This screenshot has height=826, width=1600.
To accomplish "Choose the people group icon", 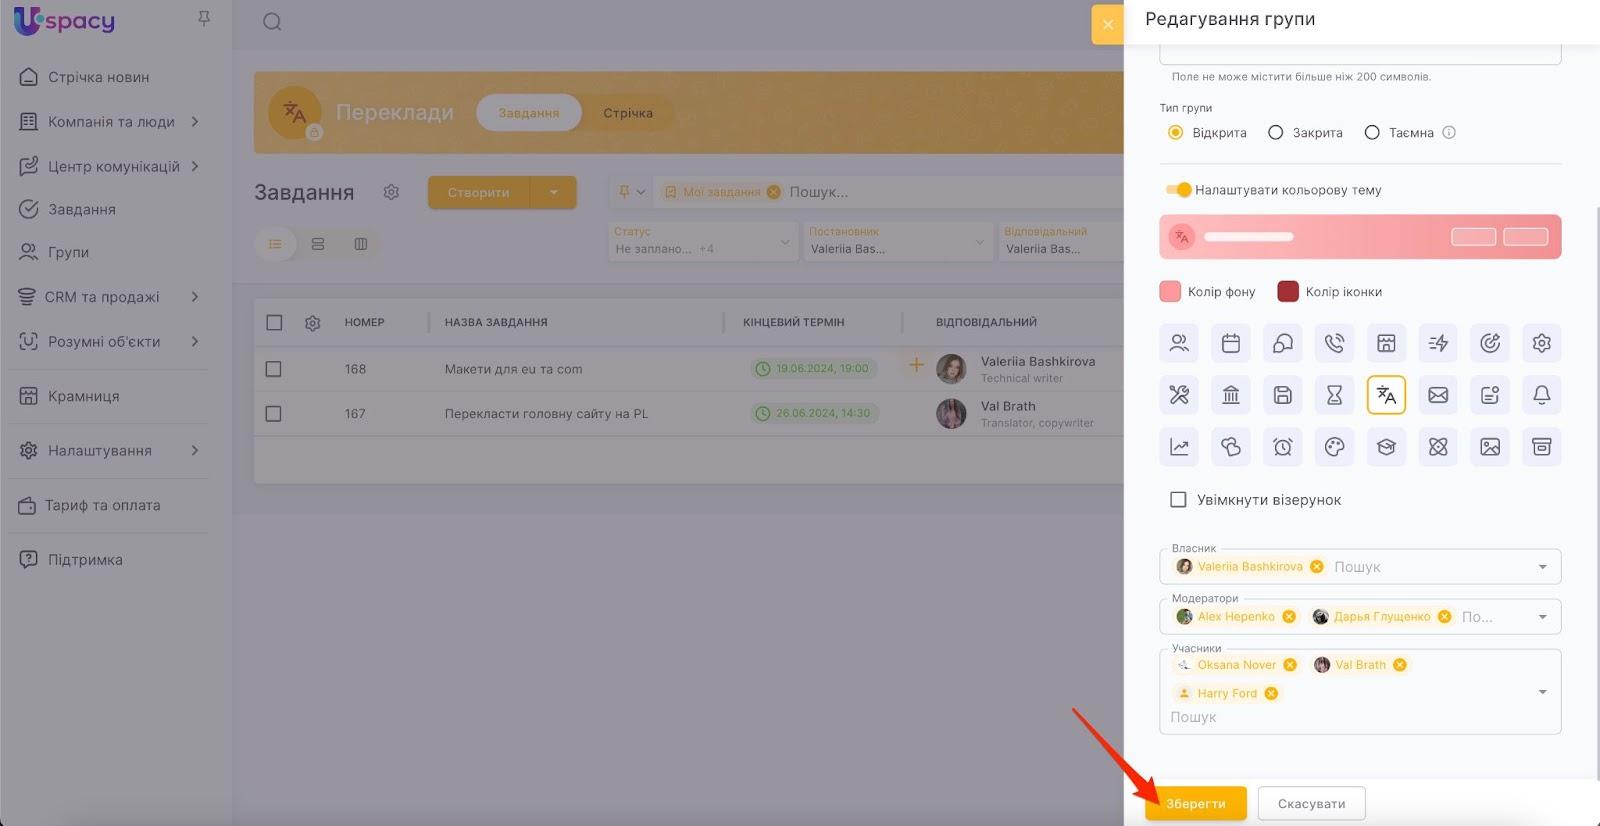I will click(x=1179, y=343).
